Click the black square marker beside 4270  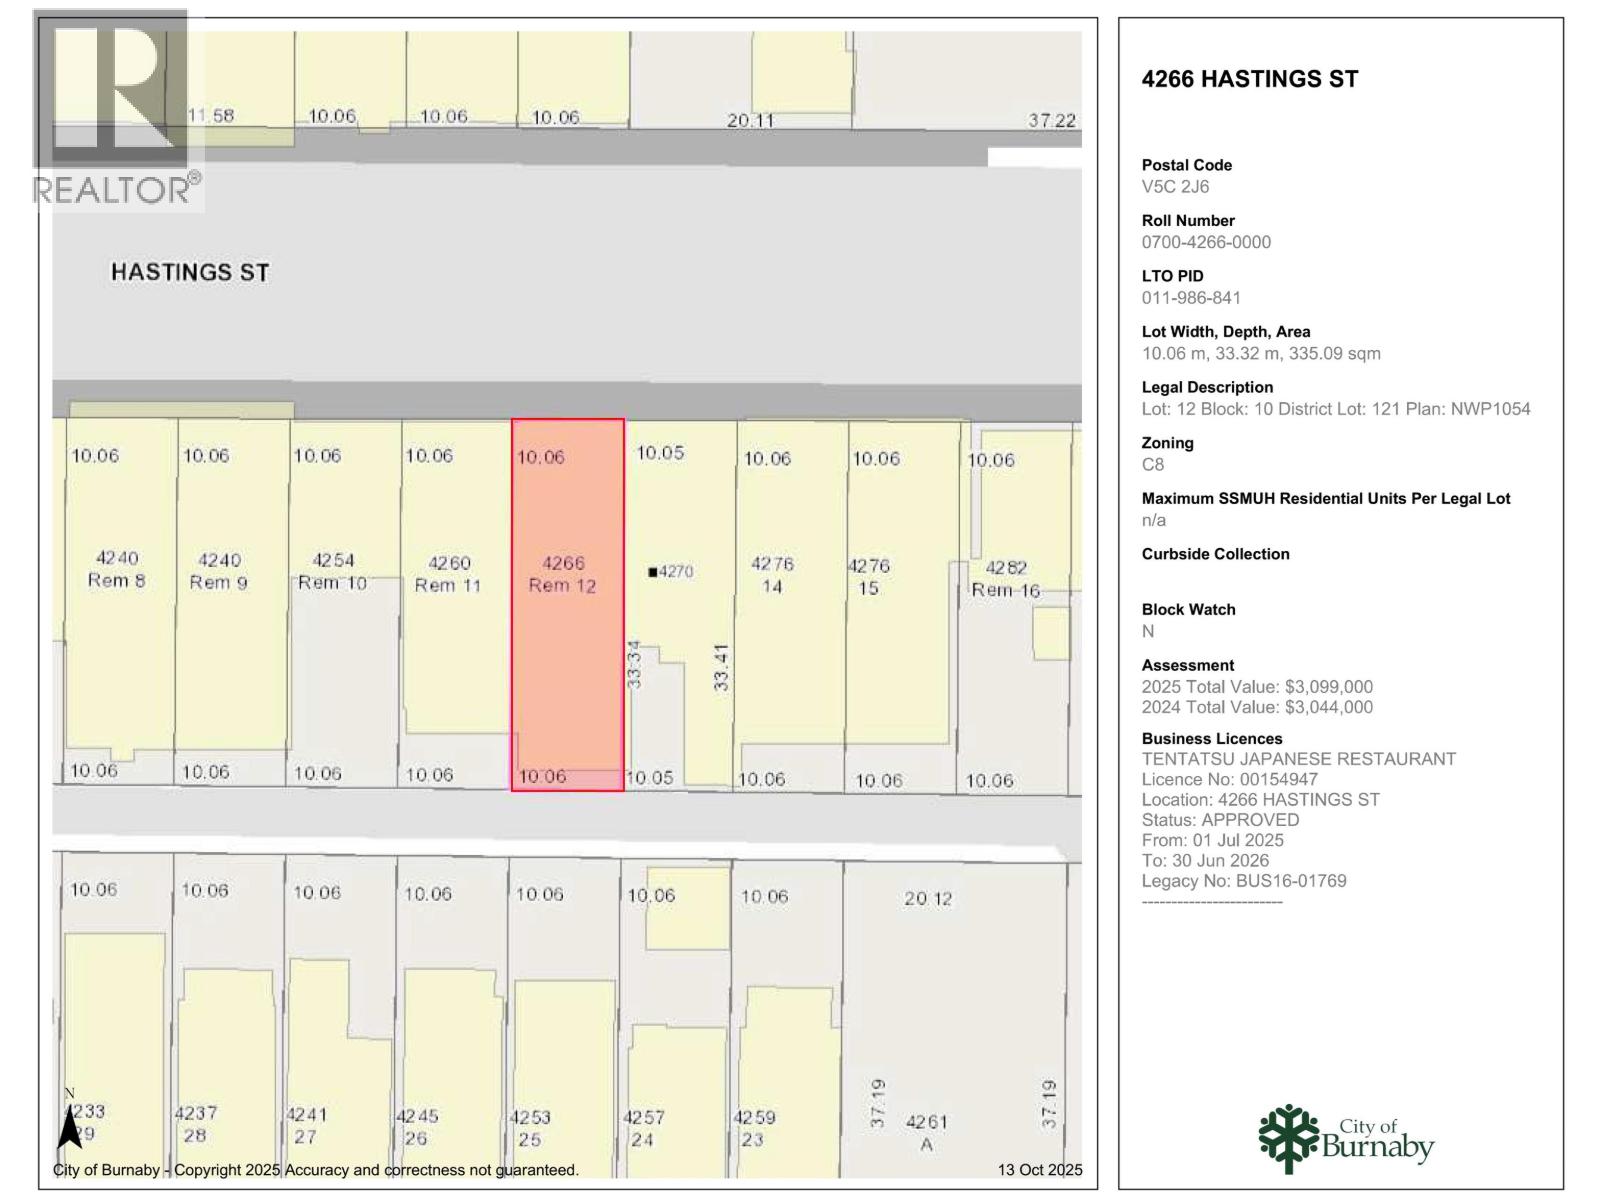pos(653,572)
